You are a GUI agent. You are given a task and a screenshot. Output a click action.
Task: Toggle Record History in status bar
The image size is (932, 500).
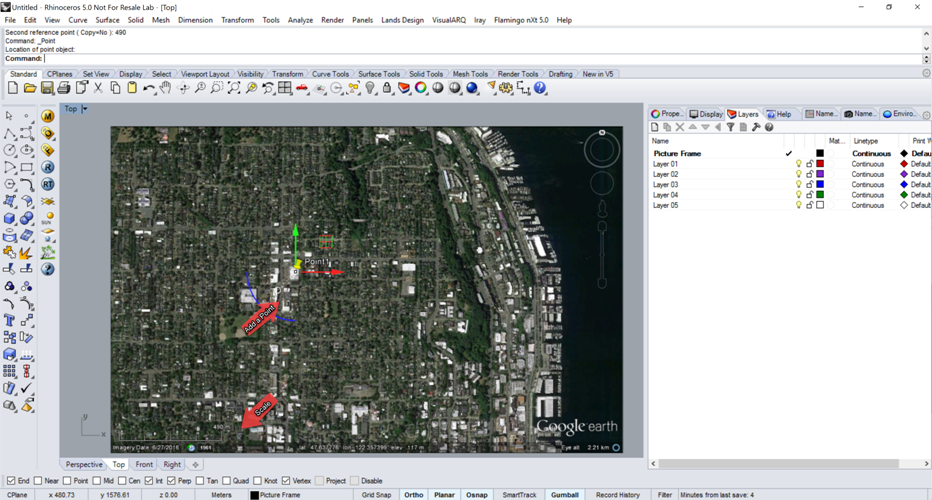coord(618,495)
